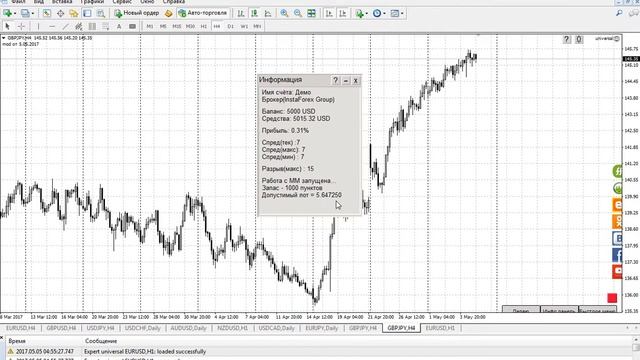The height and width of the screenshot is (360, 640).
Task: Open the Справка menu
Action: click(173, 2)
